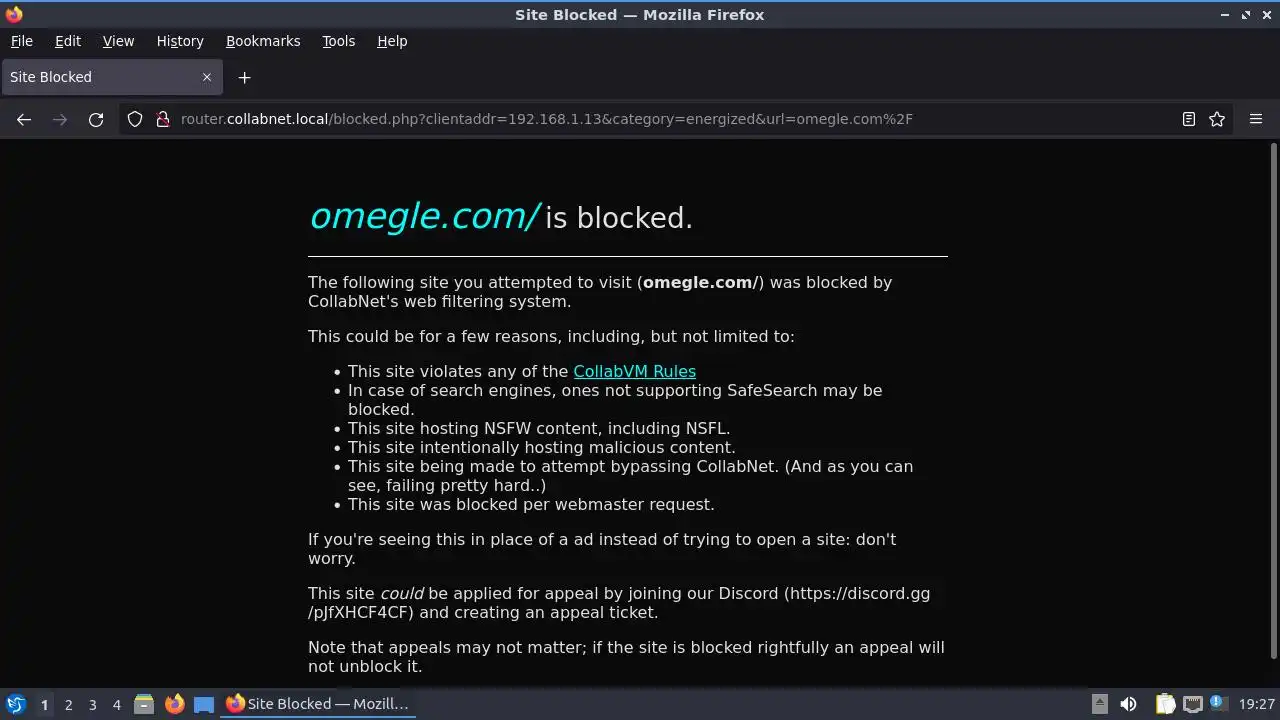Open clipboard manager tray icon

click(1165, 704)
